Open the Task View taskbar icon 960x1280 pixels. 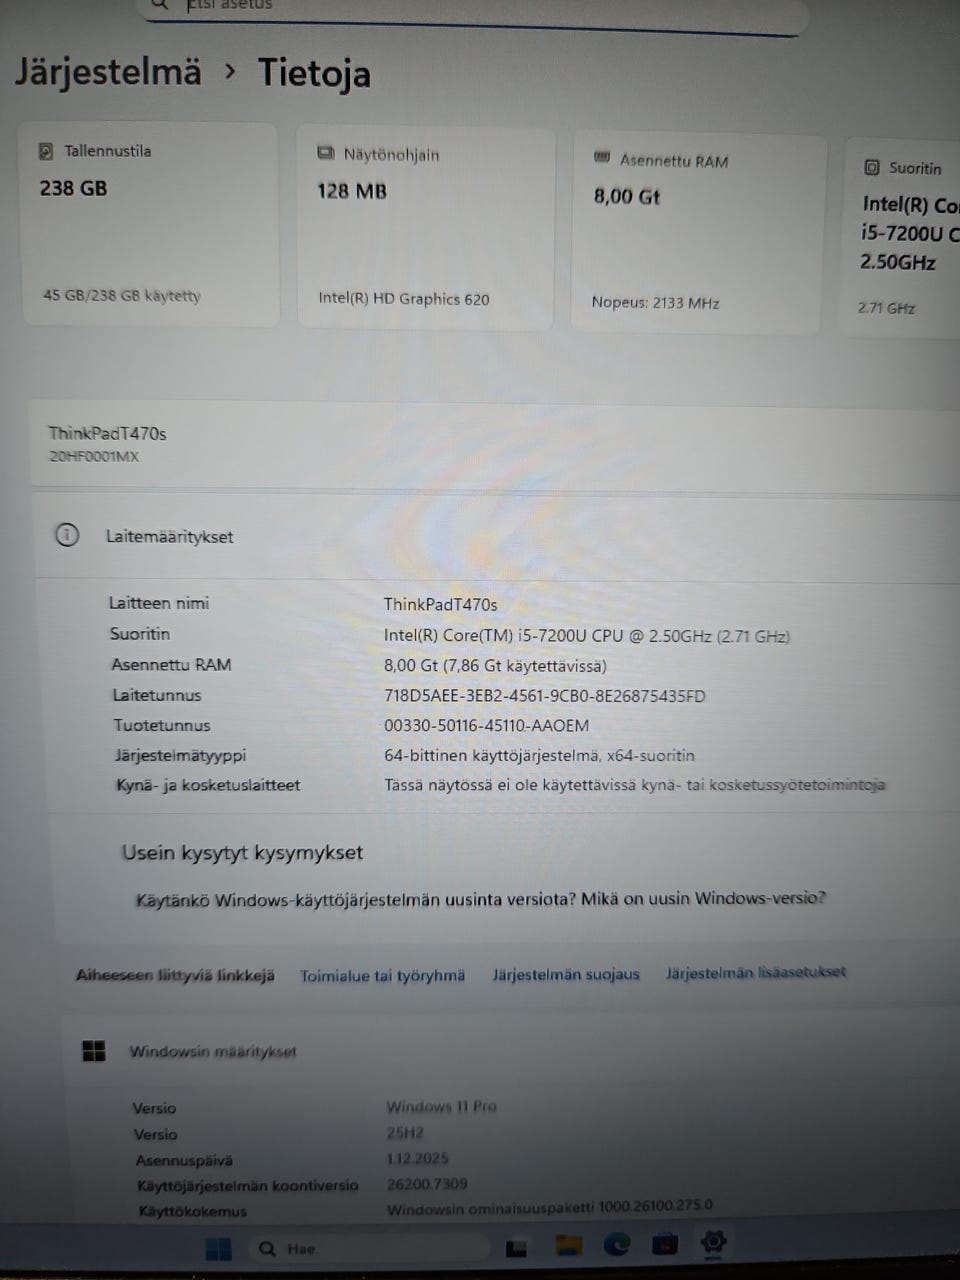[x=516, y=1248]
